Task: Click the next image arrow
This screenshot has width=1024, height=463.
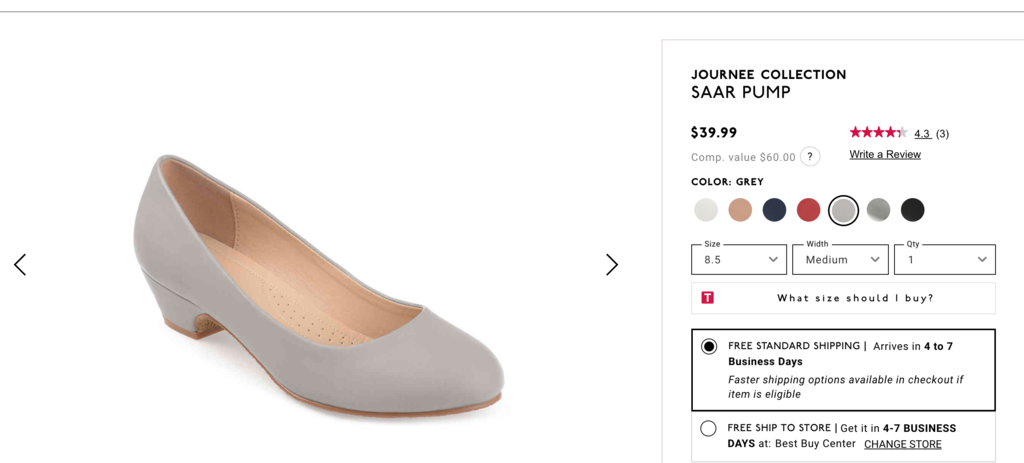Action: pyautogui.click(x=612, y=265)
